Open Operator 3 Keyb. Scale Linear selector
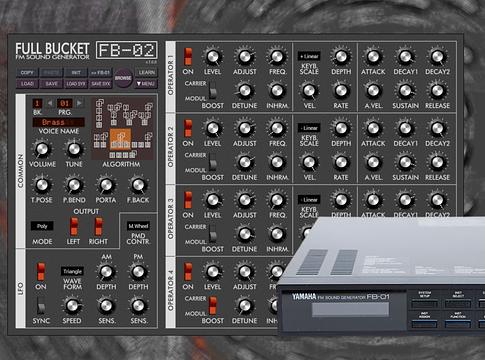This screenshot has height=360, width=485. point(309,200)
